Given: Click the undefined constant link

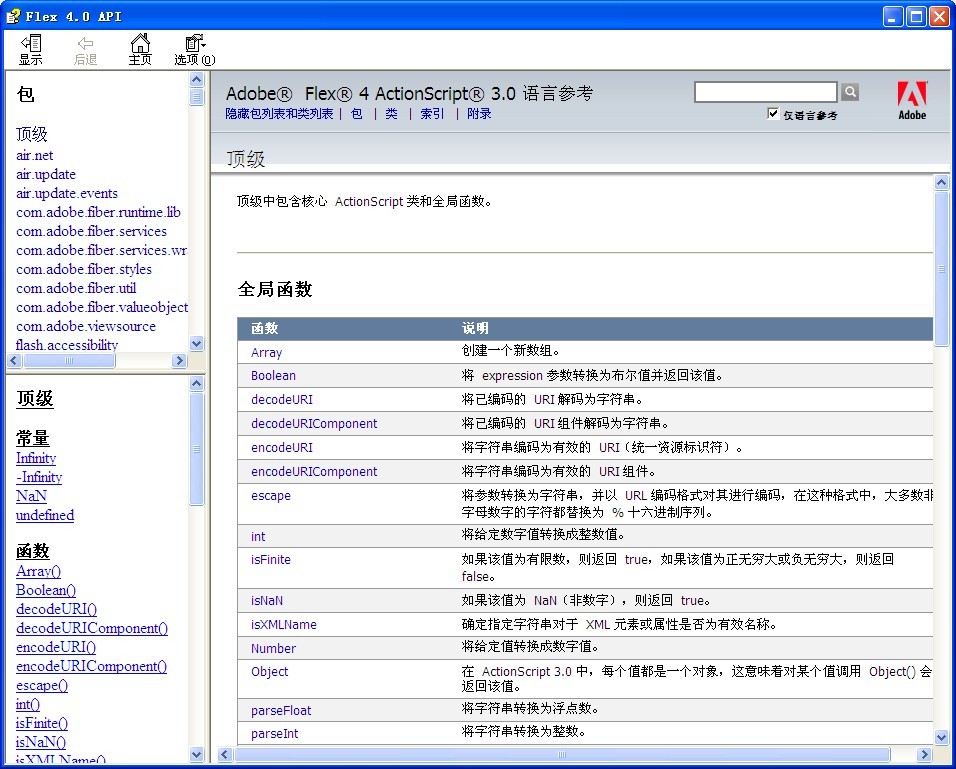Looking at the screenshot, I should (45, 515).
